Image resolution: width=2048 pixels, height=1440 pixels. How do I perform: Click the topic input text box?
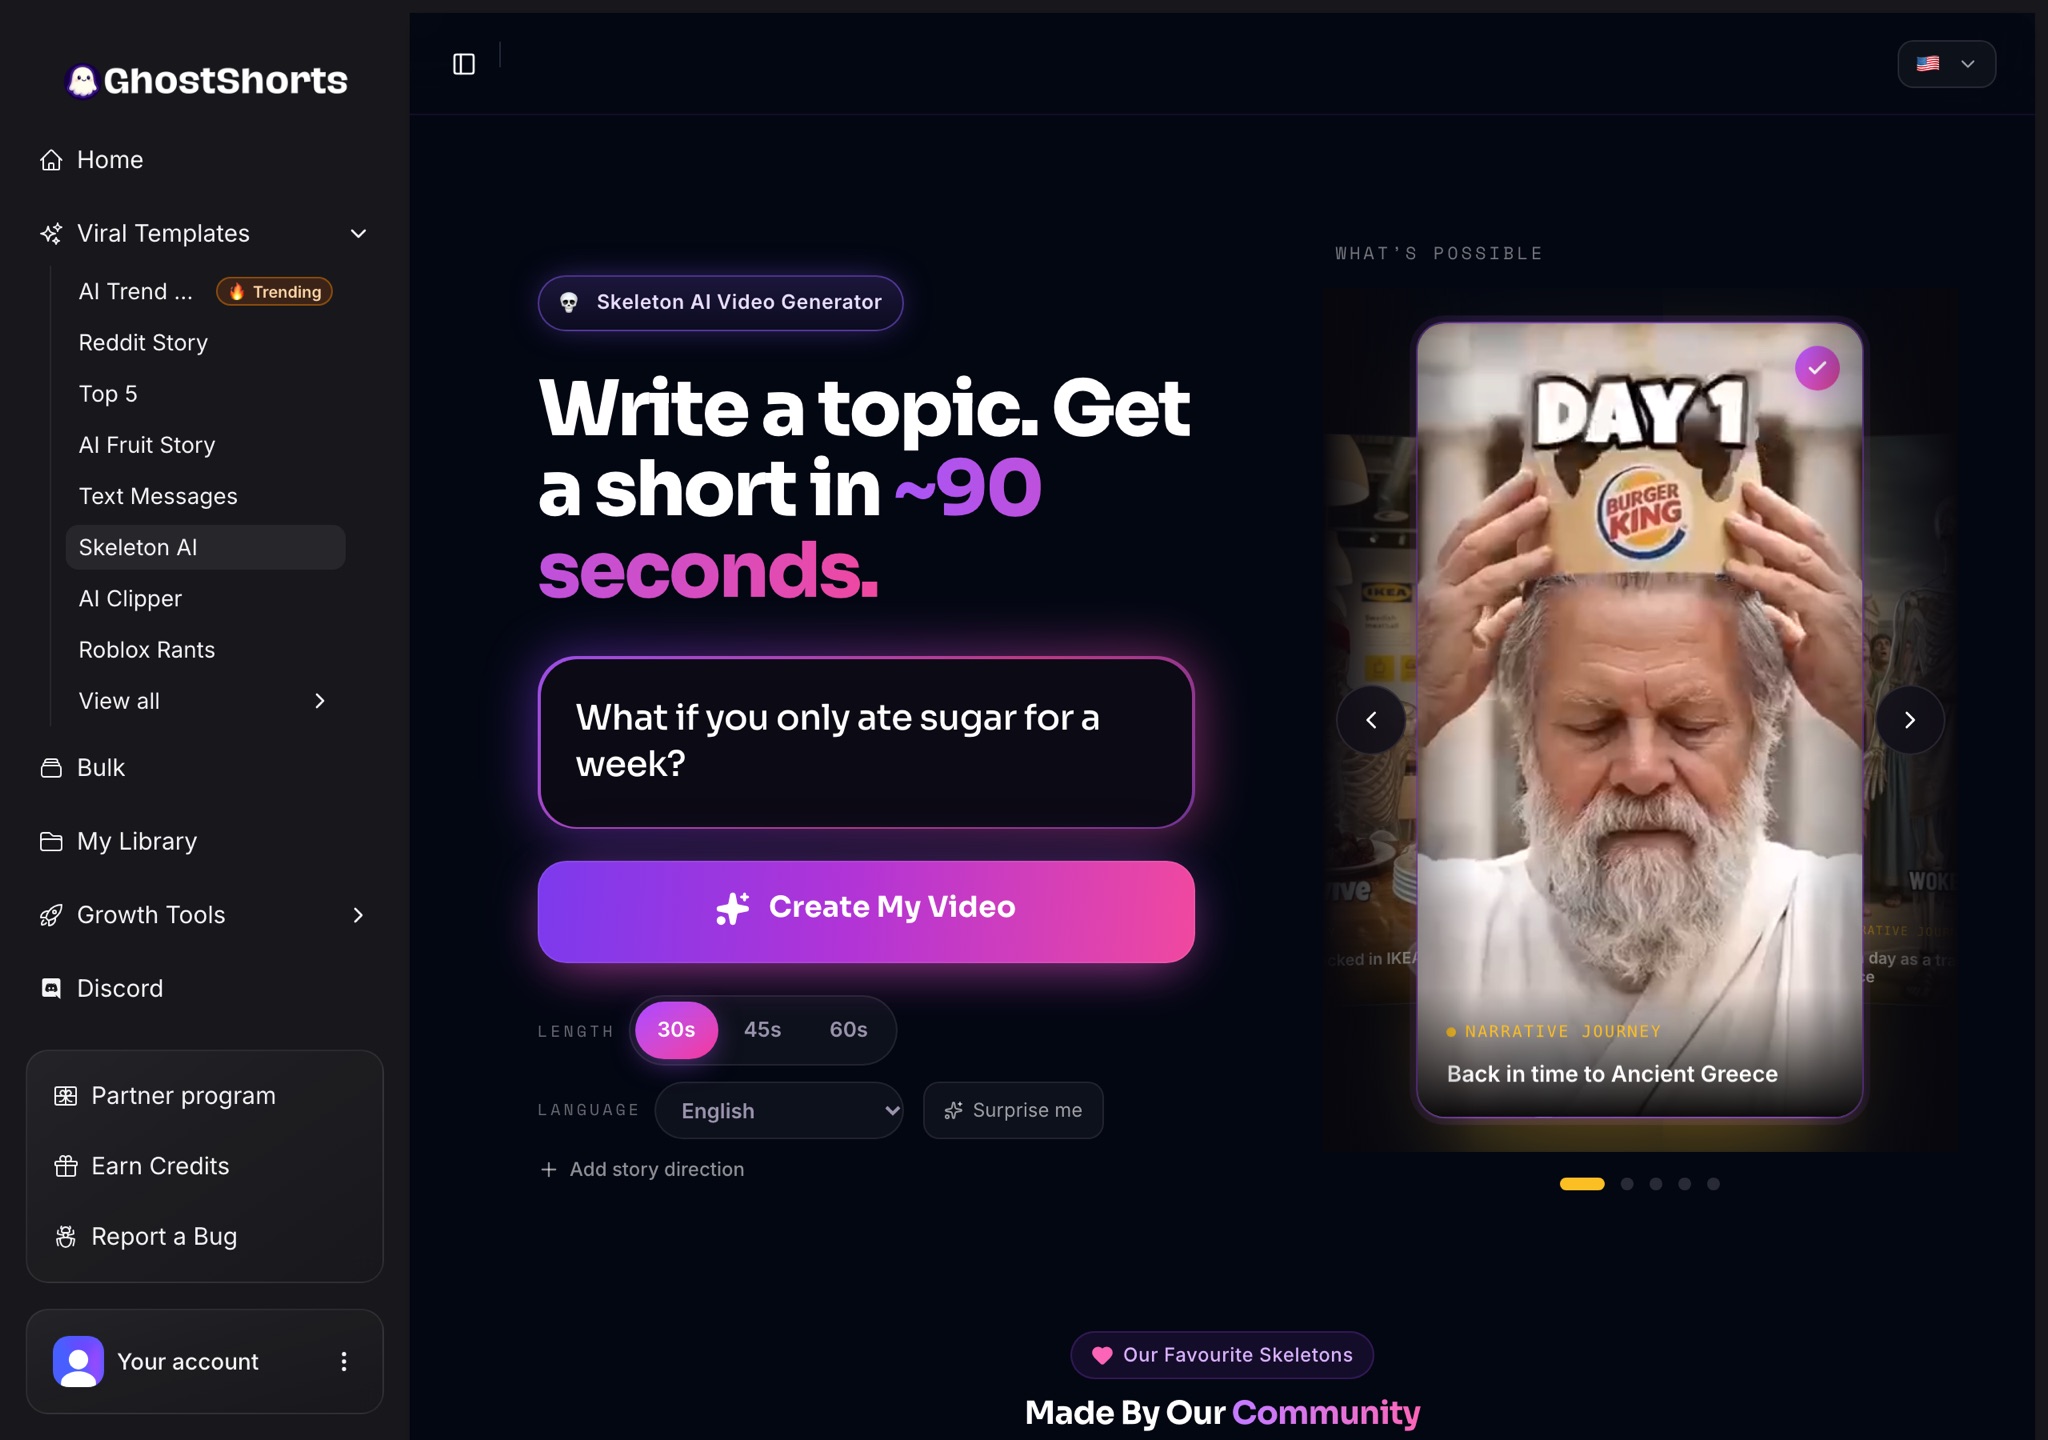tap(866, 743)
